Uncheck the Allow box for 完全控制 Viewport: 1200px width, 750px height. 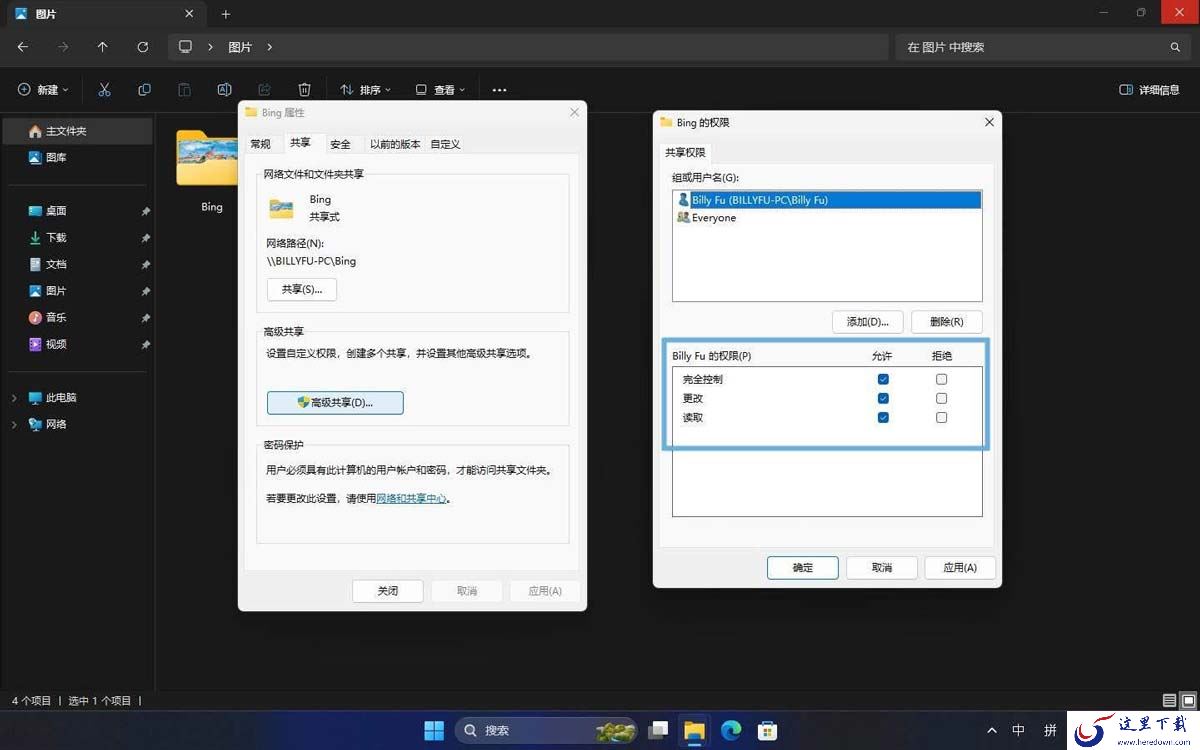[883, 379]
